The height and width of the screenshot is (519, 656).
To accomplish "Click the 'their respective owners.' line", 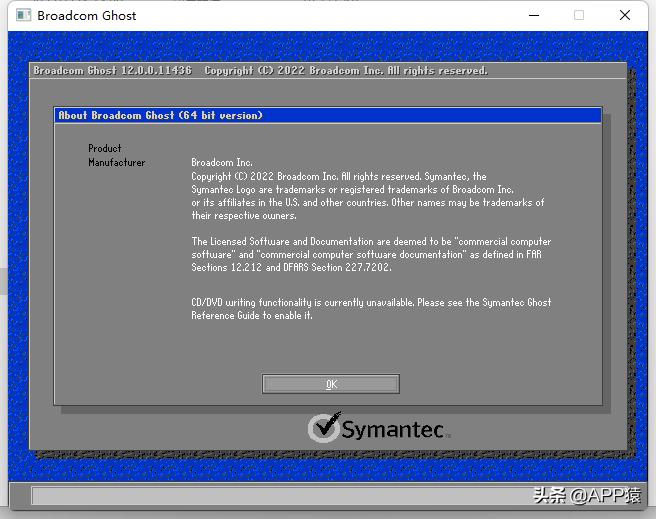I will click(244, 216).
